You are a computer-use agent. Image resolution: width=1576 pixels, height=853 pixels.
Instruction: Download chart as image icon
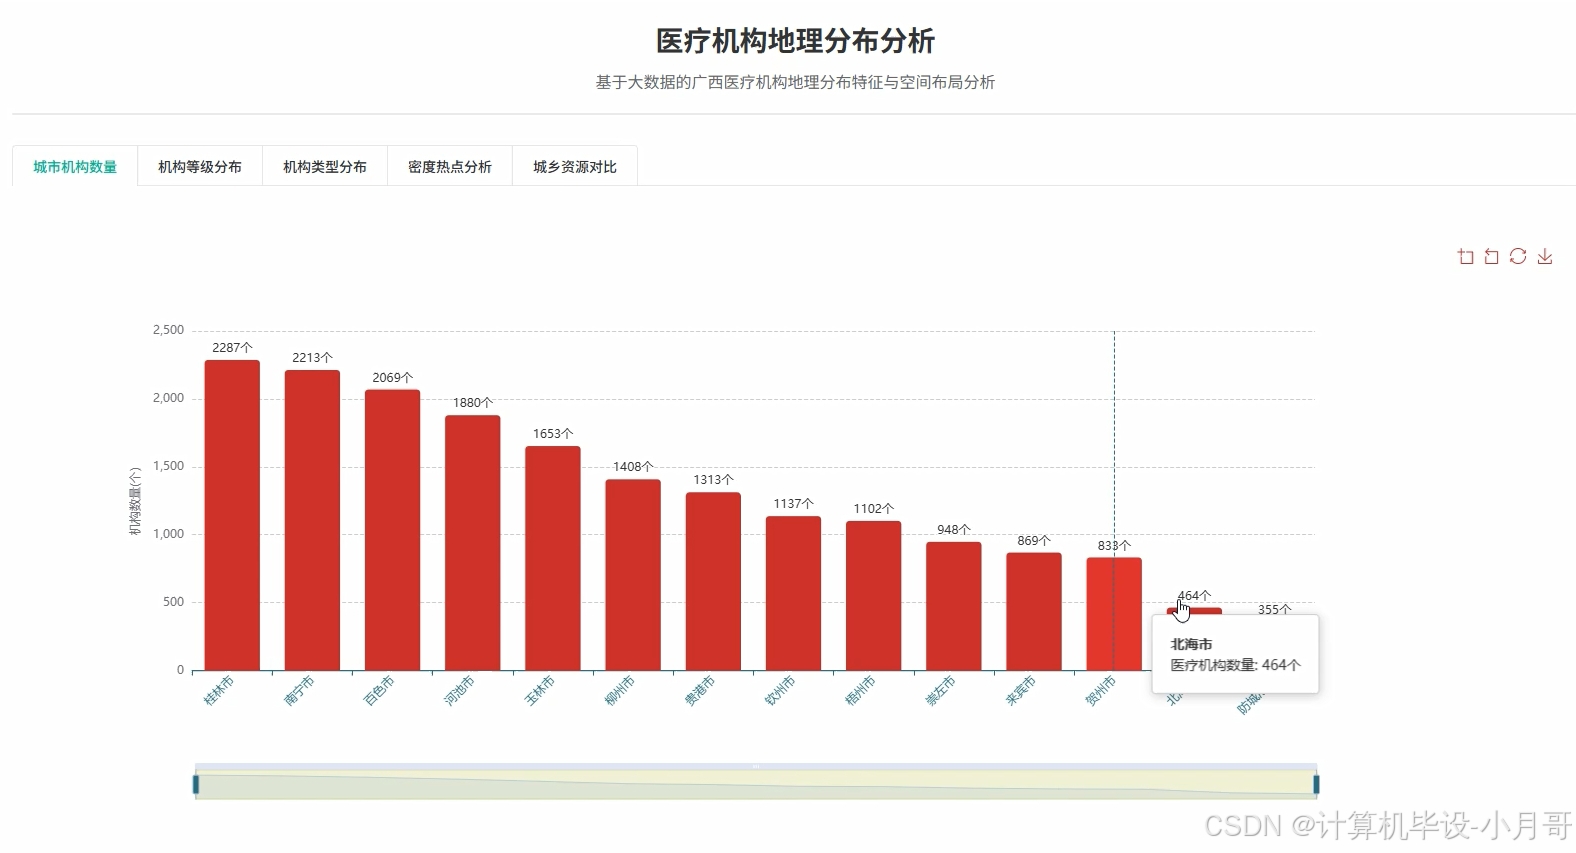click(x=1545, y=257)
